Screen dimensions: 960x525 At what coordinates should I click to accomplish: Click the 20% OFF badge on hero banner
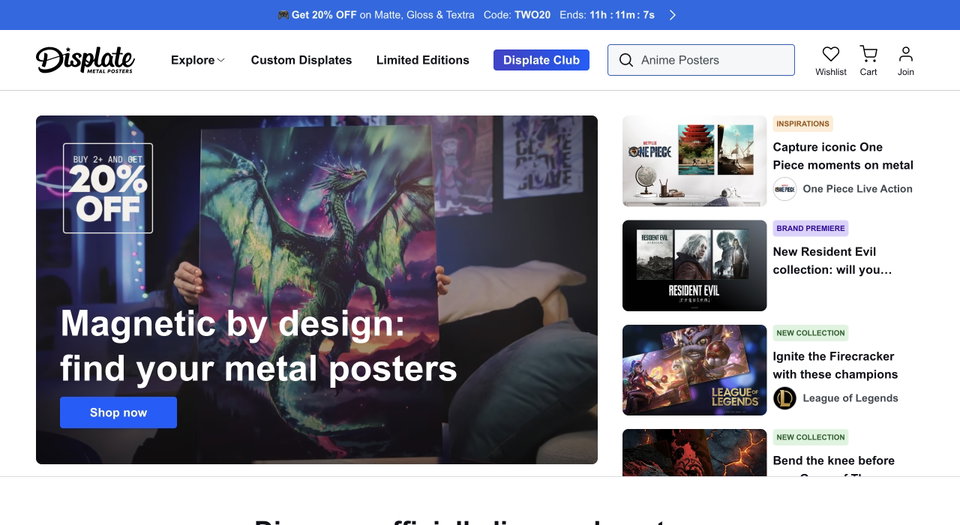coord(108,188)
